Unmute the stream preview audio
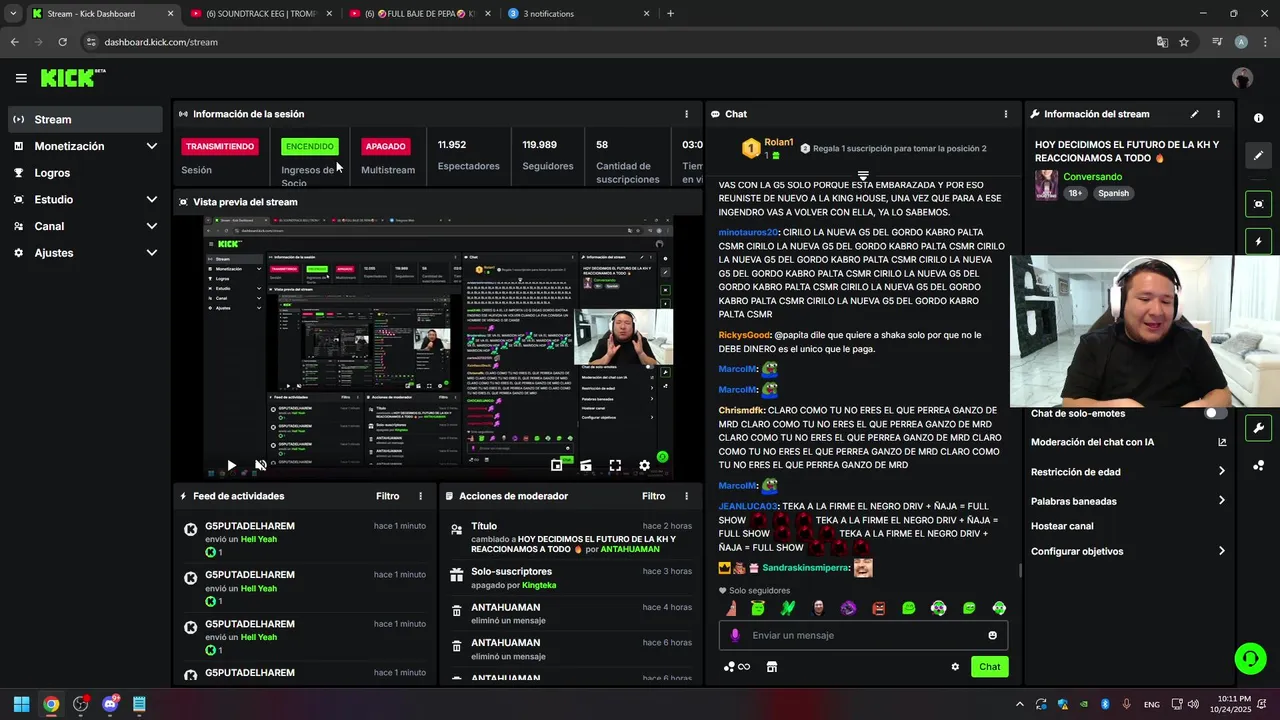1280x720 pixels. click(261, 465)
